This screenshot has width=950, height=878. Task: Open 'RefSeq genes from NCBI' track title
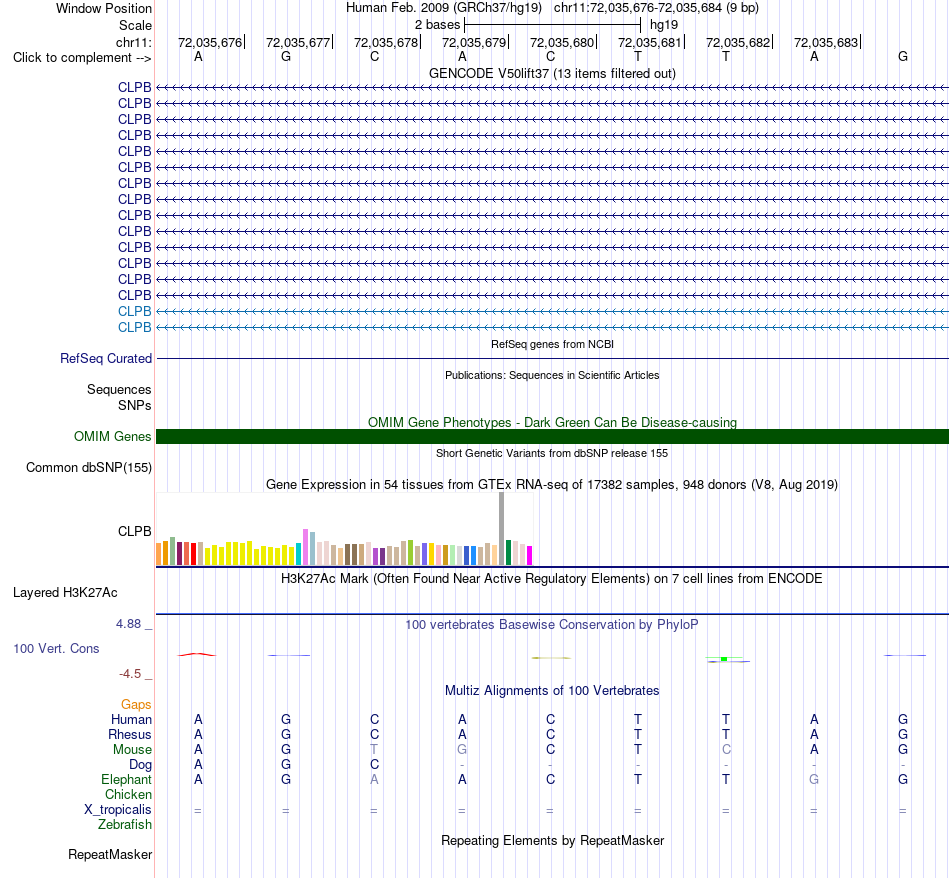552,344
